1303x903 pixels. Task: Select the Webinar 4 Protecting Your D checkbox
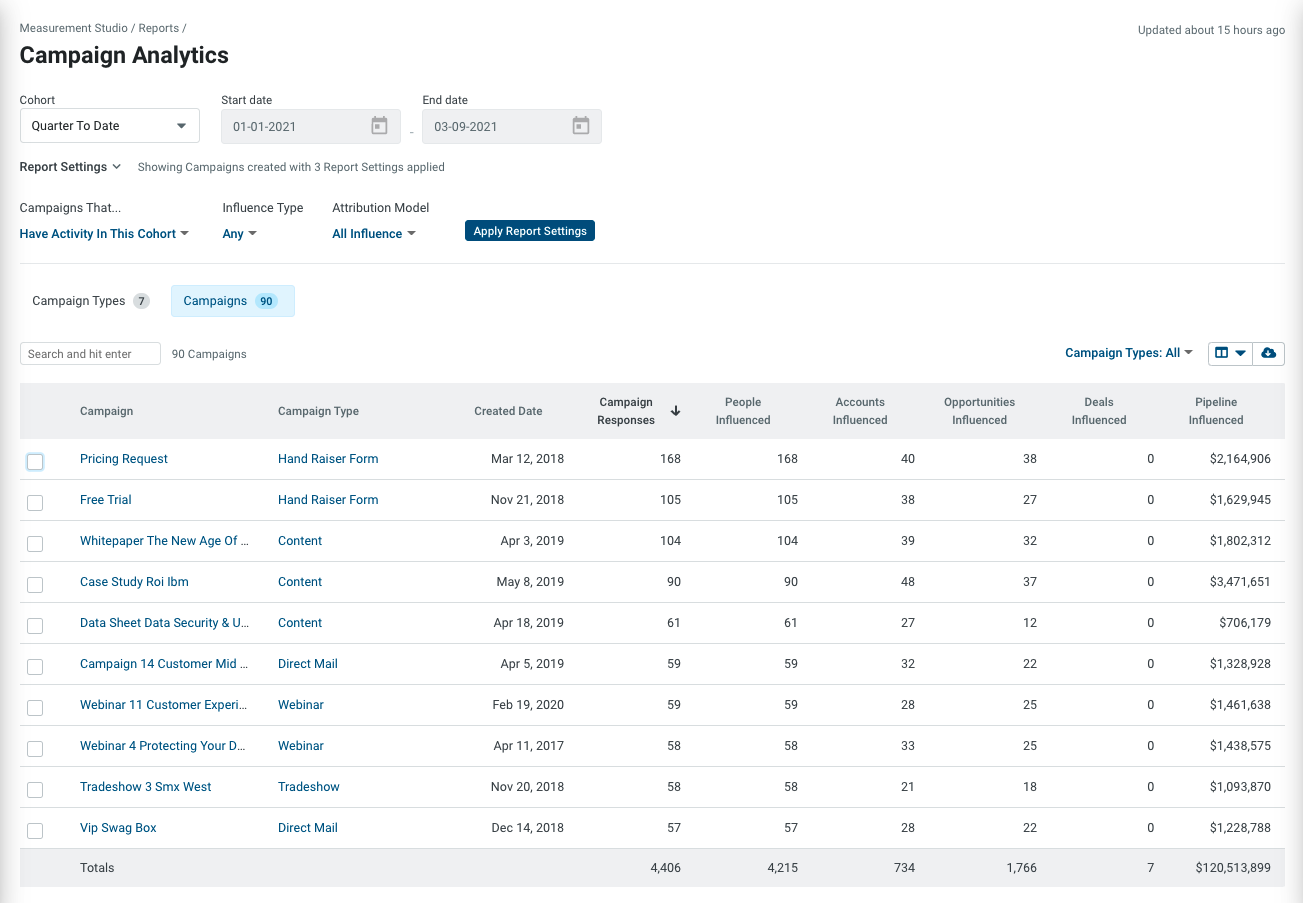pos(35,749)
